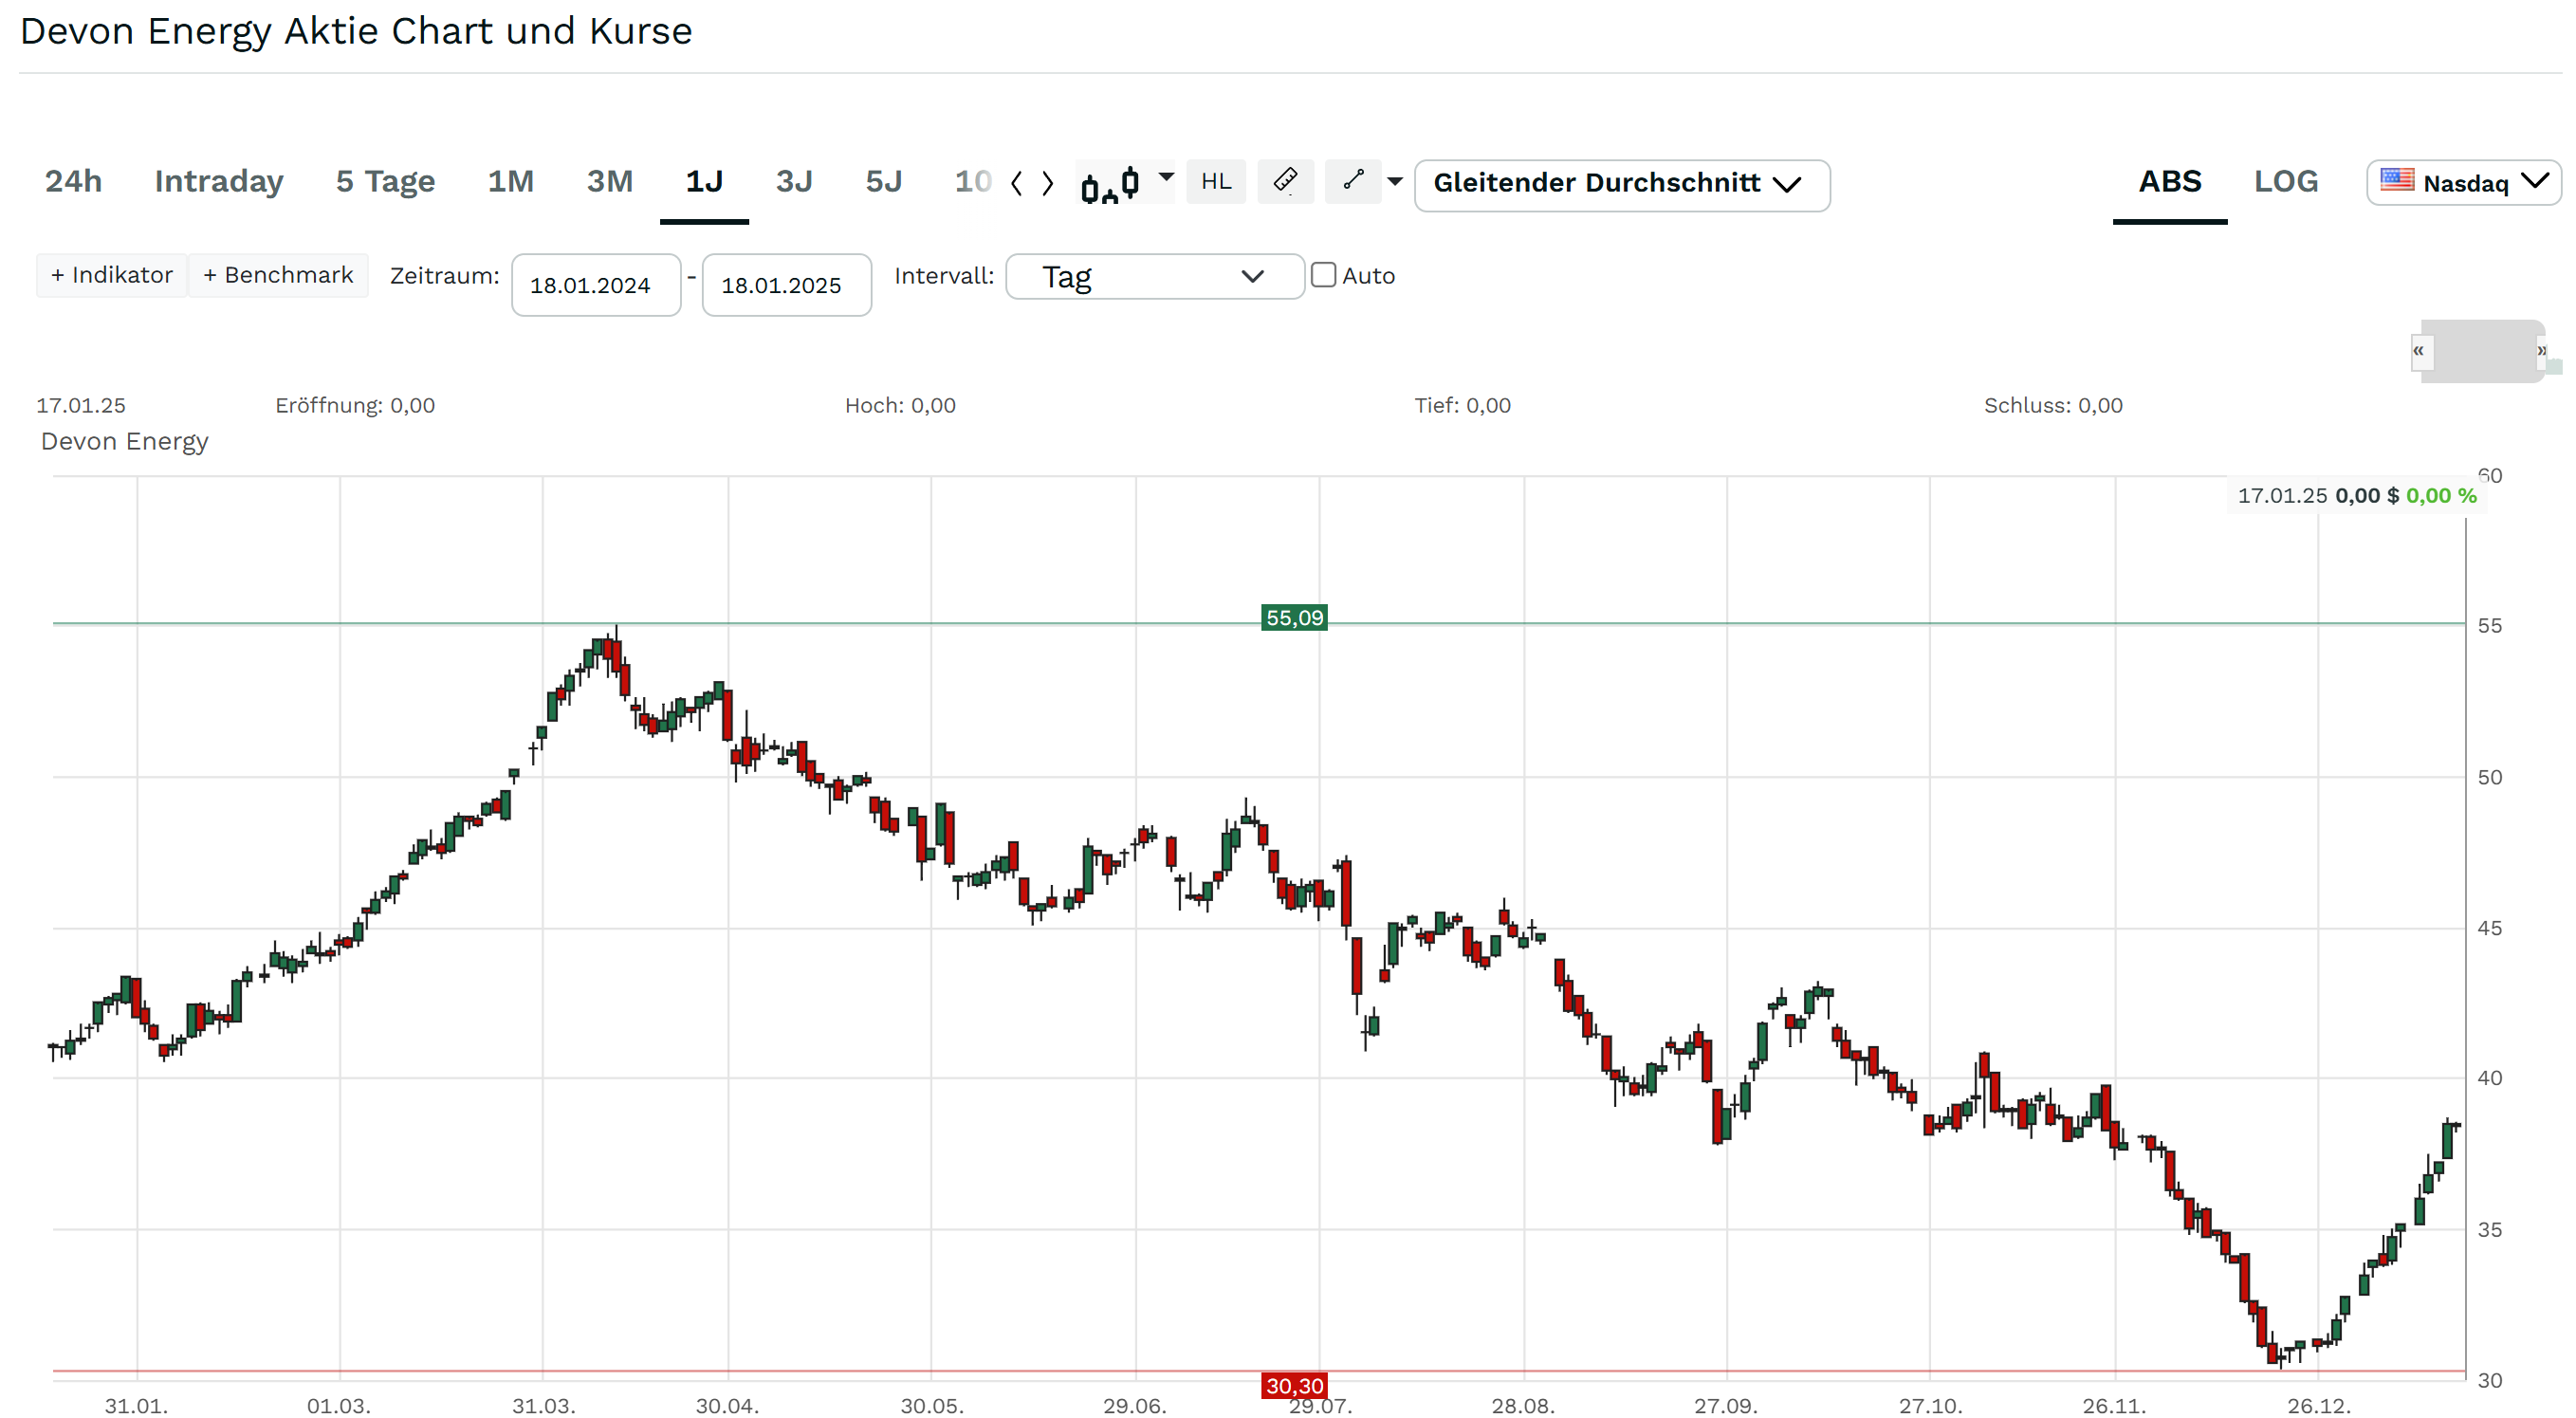
Task: Choose the 3M time range
Action: [609, 182]
